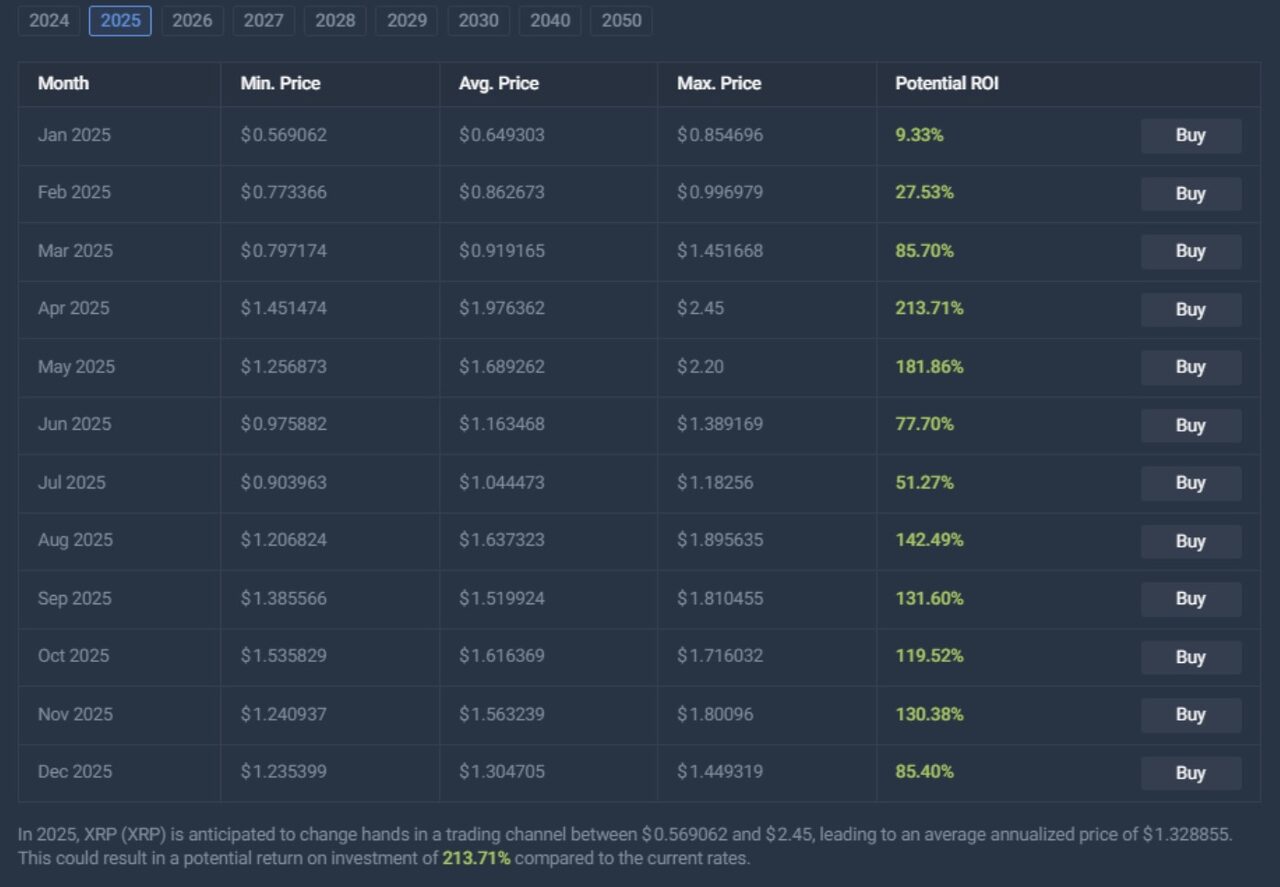Hit Buy in the Aug 2025 row

pyautogui.click(x=1190, y=541)
